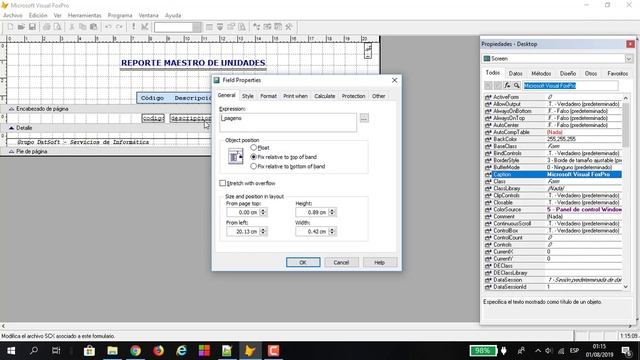Collapse the Detalle band arrow
This screenshot has width=640, height=360.
pyautogui.click(x=11, y=128)
